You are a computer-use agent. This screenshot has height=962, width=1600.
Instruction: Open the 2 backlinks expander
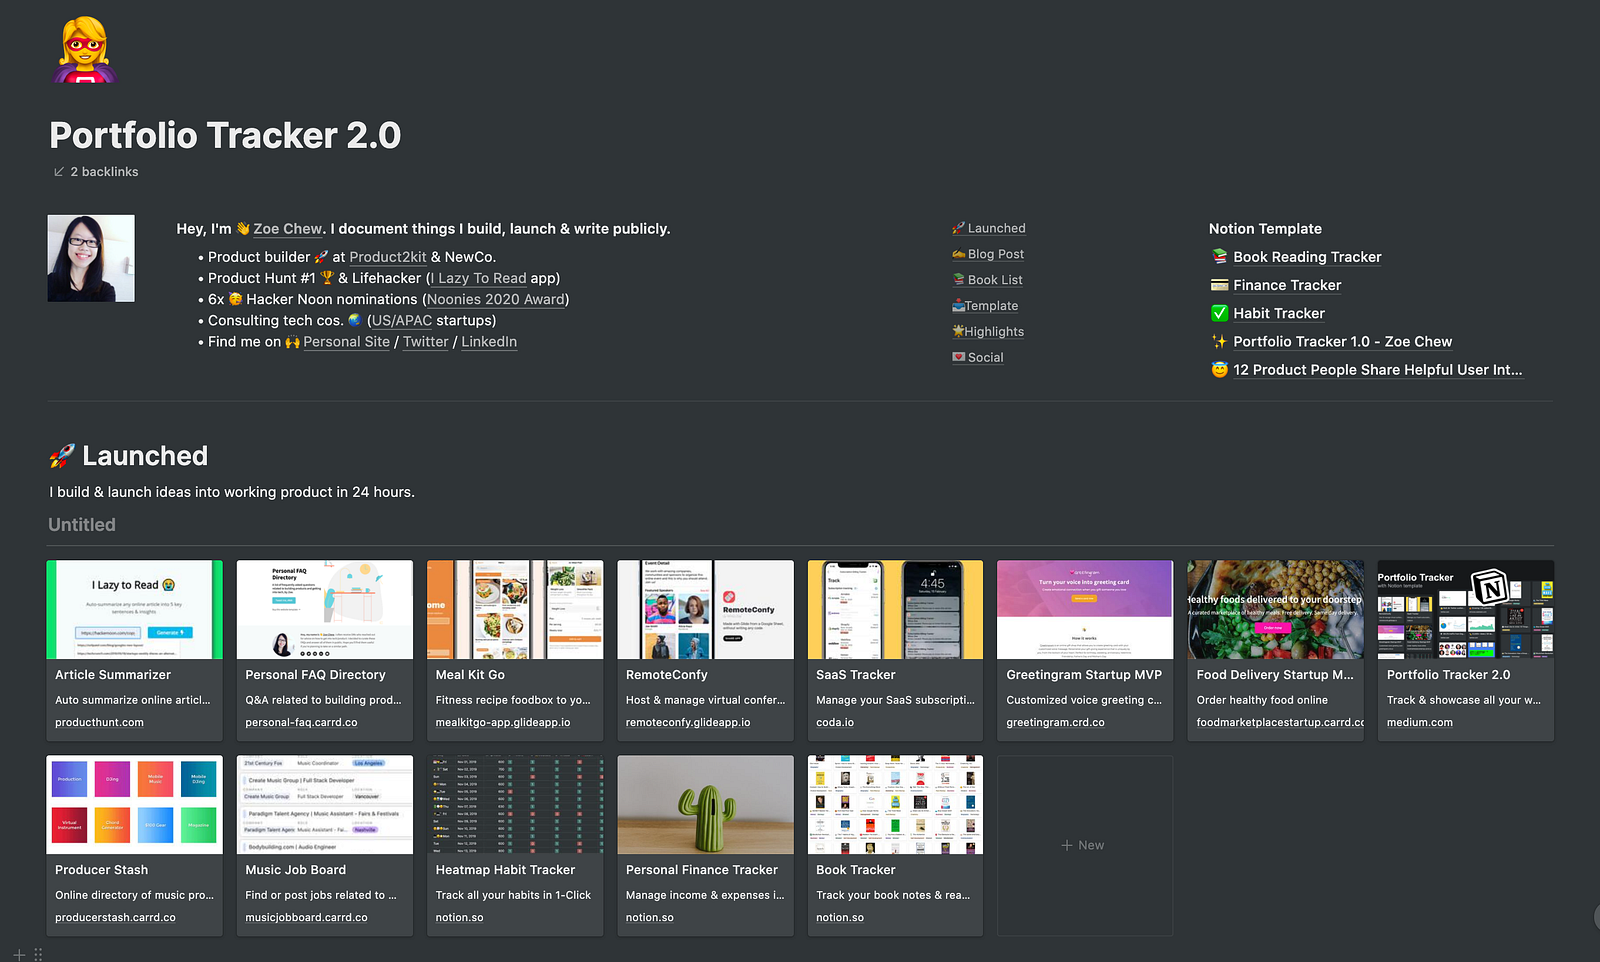[x=104, y=172]
